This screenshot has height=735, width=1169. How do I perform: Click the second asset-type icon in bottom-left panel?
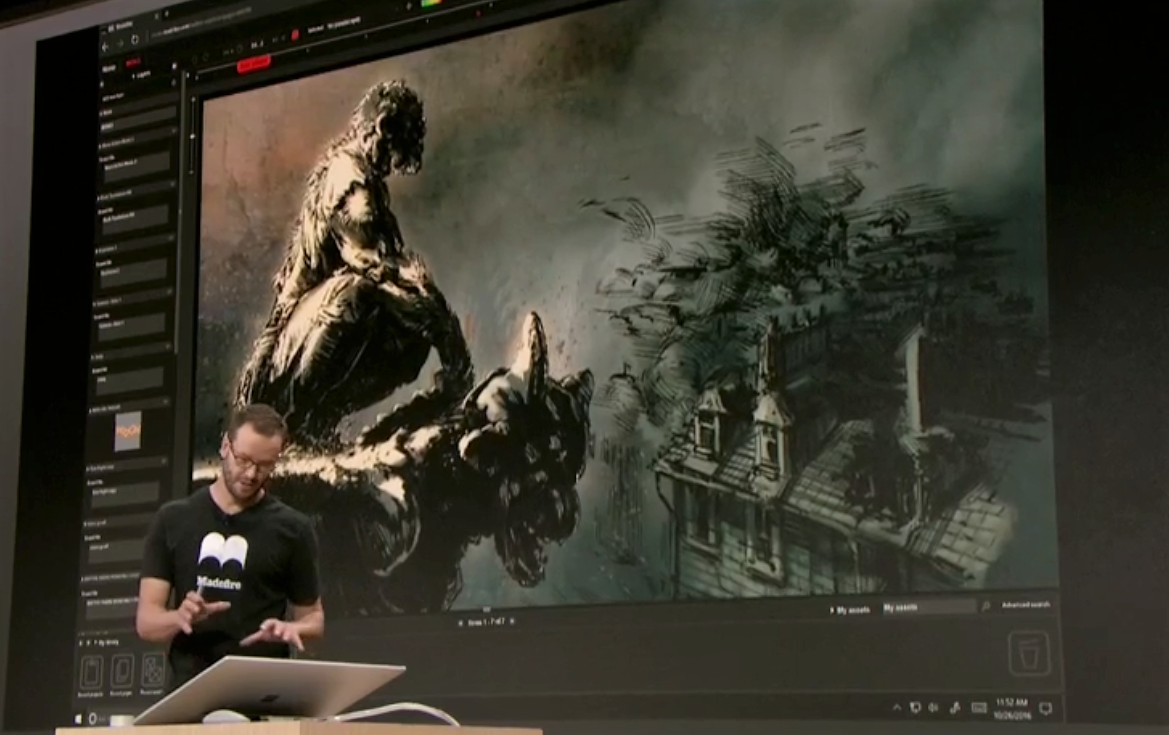[122, 671]
